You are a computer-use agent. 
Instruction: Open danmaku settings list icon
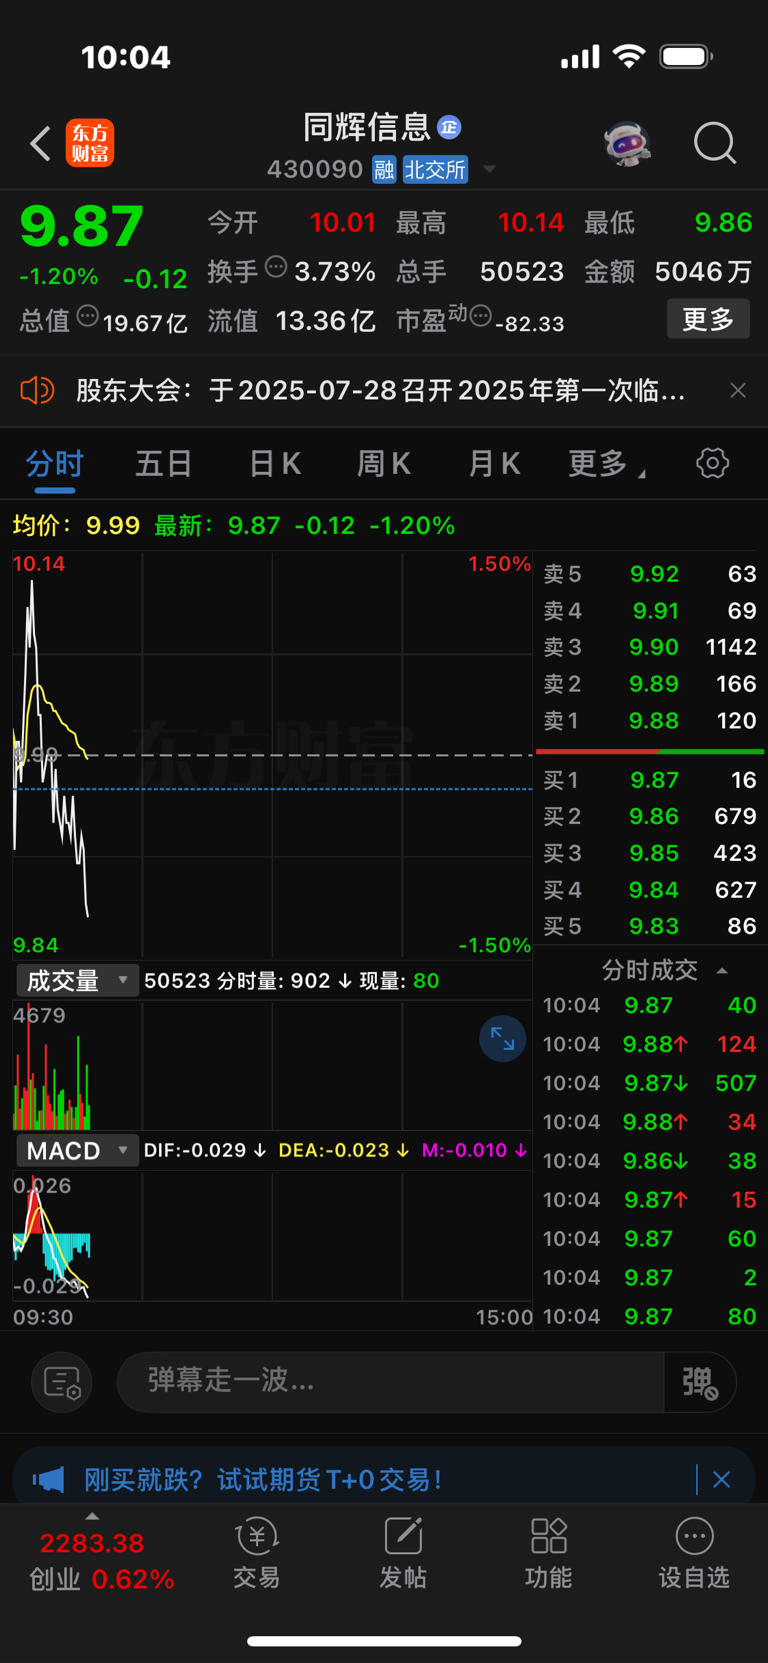point(62,1383)
